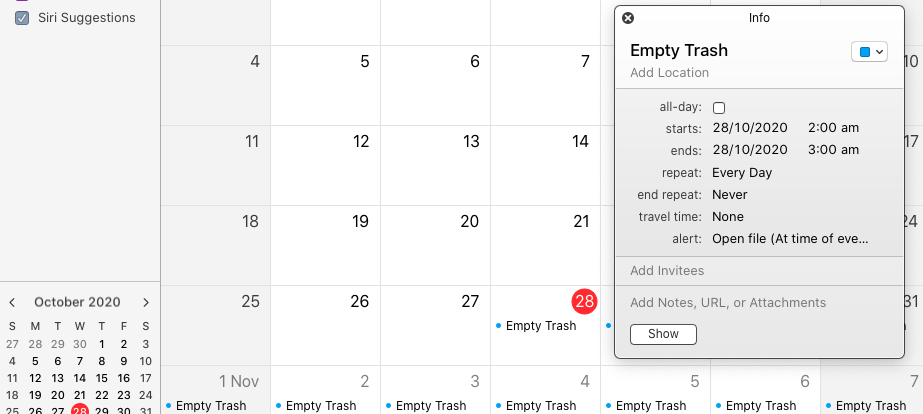The image size is (923, 414).
Task: Go to previous month in mini calendar
Action: [12, 303]
